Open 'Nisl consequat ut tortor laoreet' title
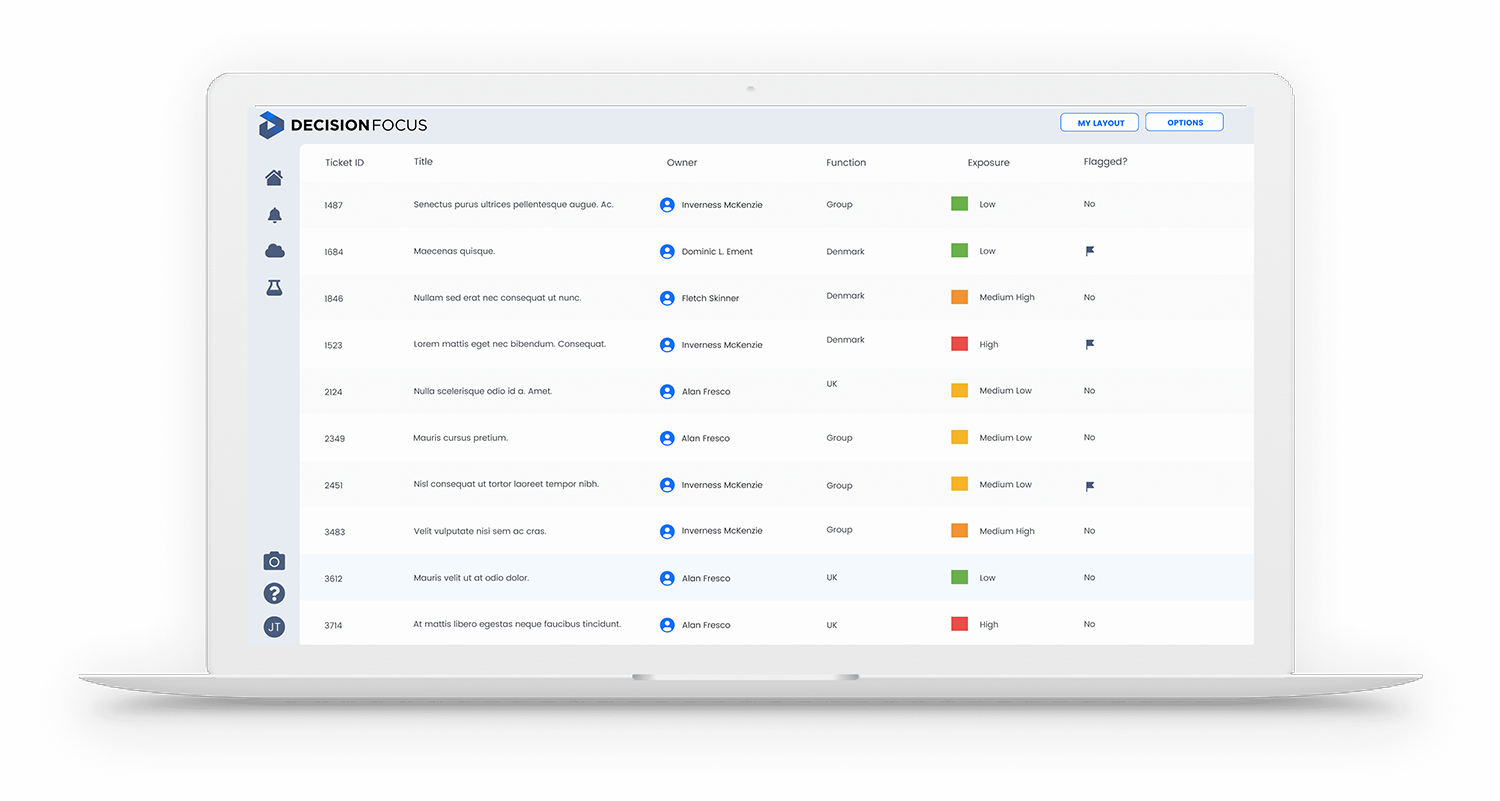The width and height of the screenshot is (1500, 801). [506, 484]
